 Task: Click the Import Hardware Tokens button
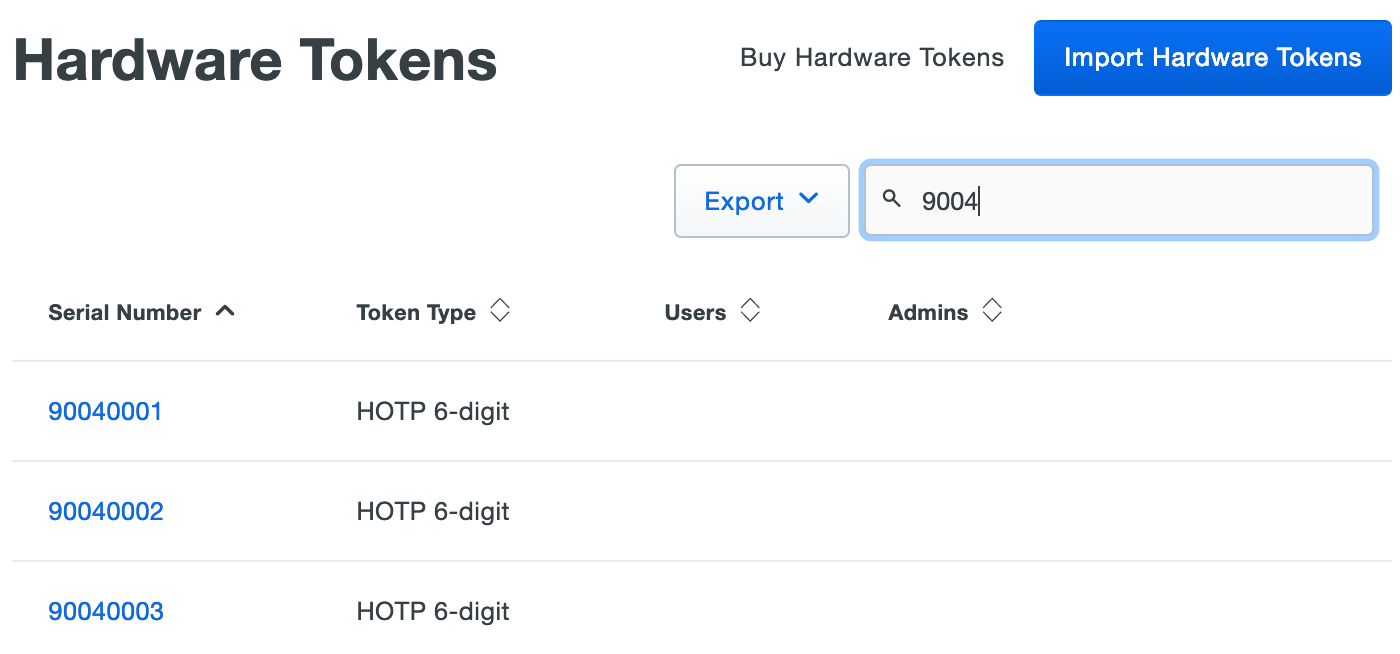coord(1211,57)
